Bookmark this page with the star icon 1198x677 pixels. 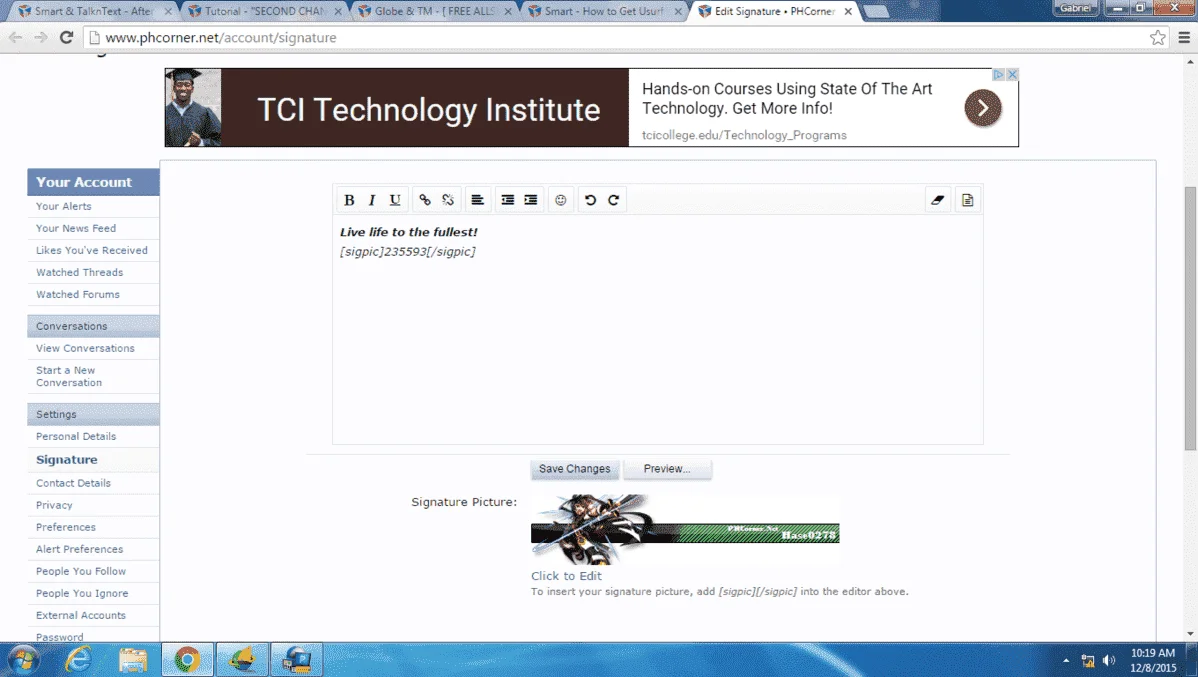tap(1158, 37)
